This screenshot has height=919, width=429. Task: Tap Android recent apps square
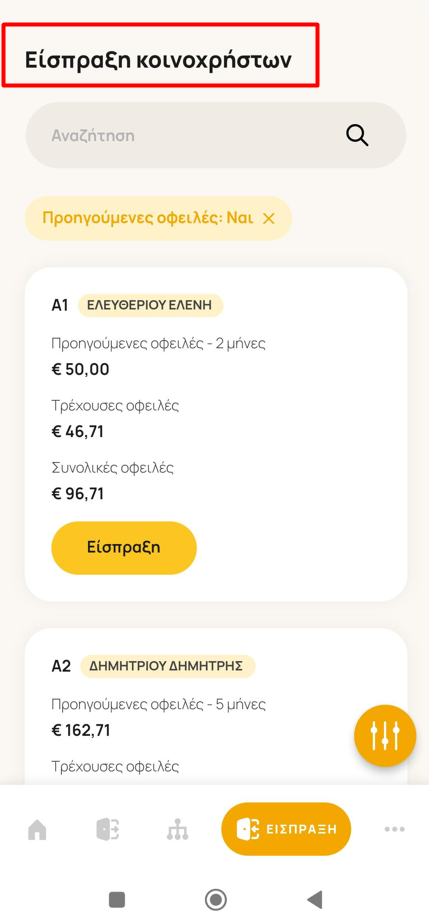117,898
